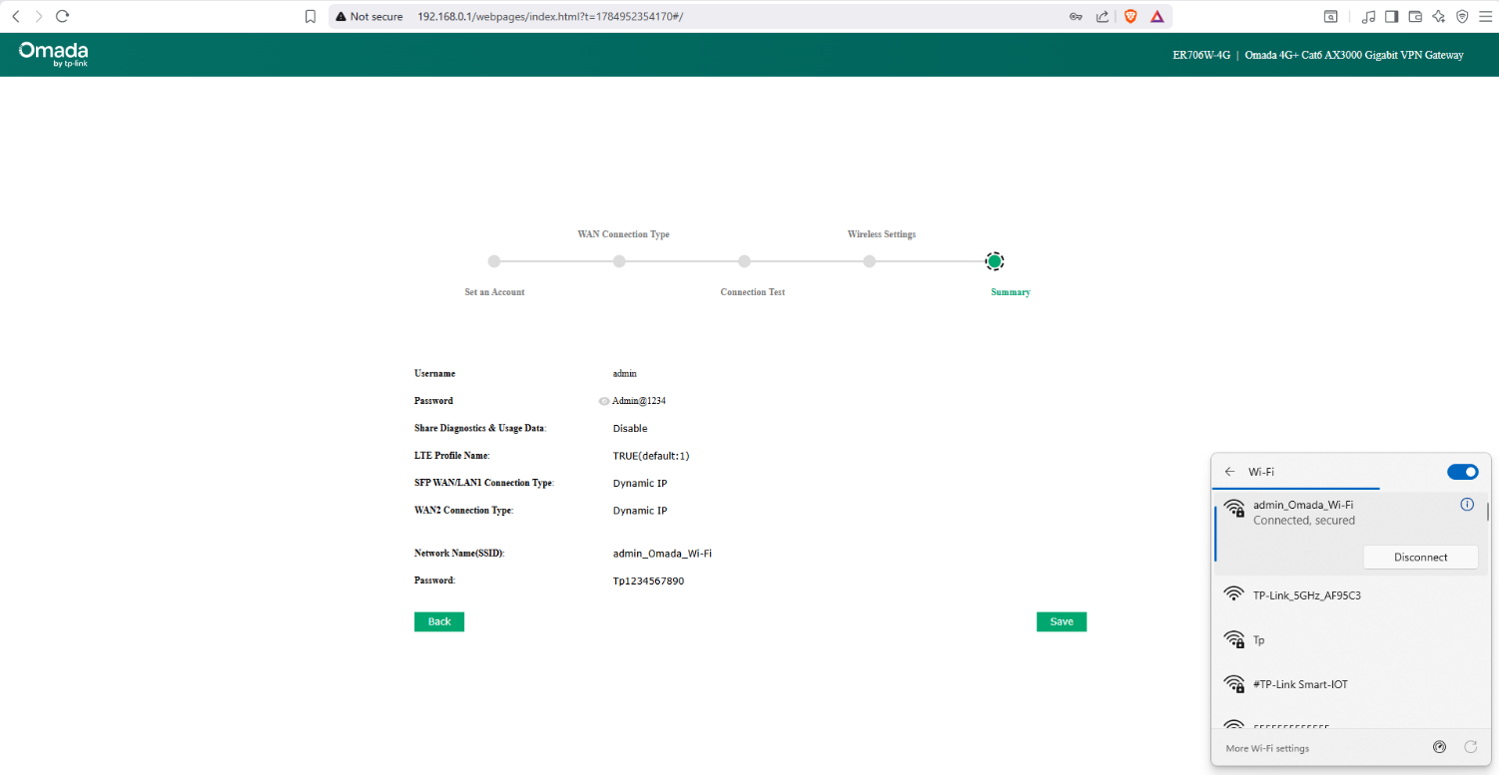This screenshot has width=1499, height=775.
Task: Open Leo AI sparkle icon
Action: tap(1439, 16)
